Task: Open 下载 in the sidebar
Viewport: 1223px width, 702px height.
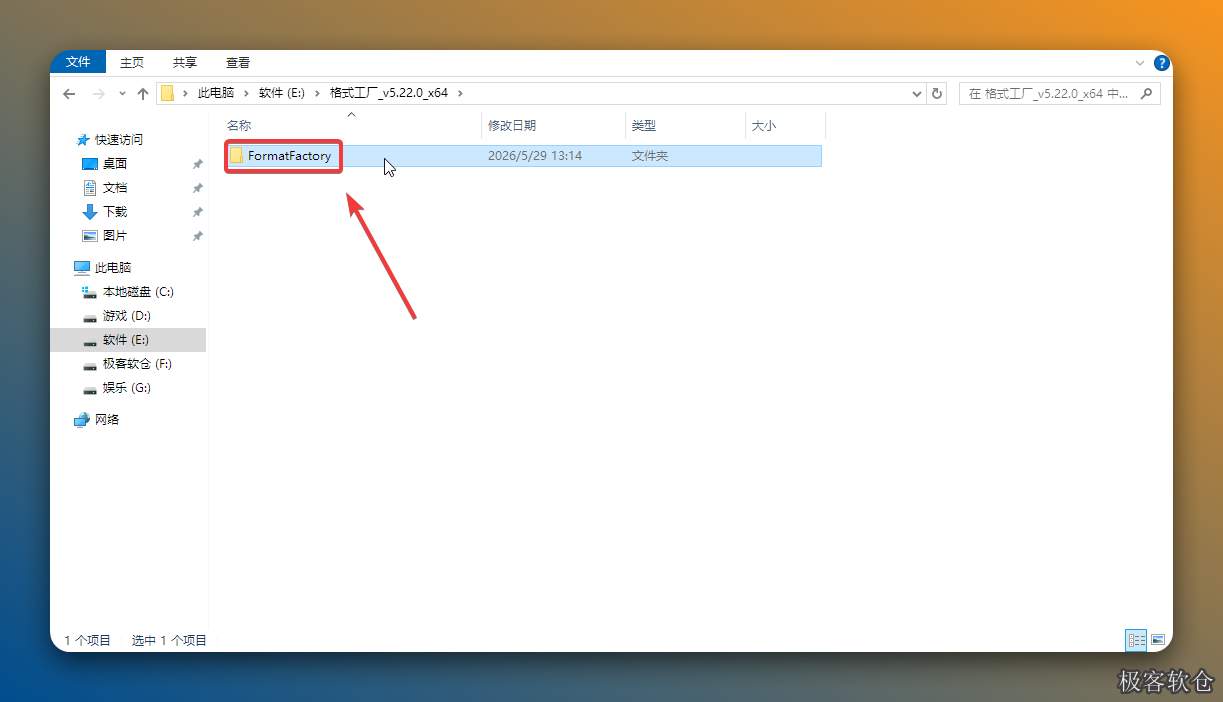Action: [x=115, y=212]
